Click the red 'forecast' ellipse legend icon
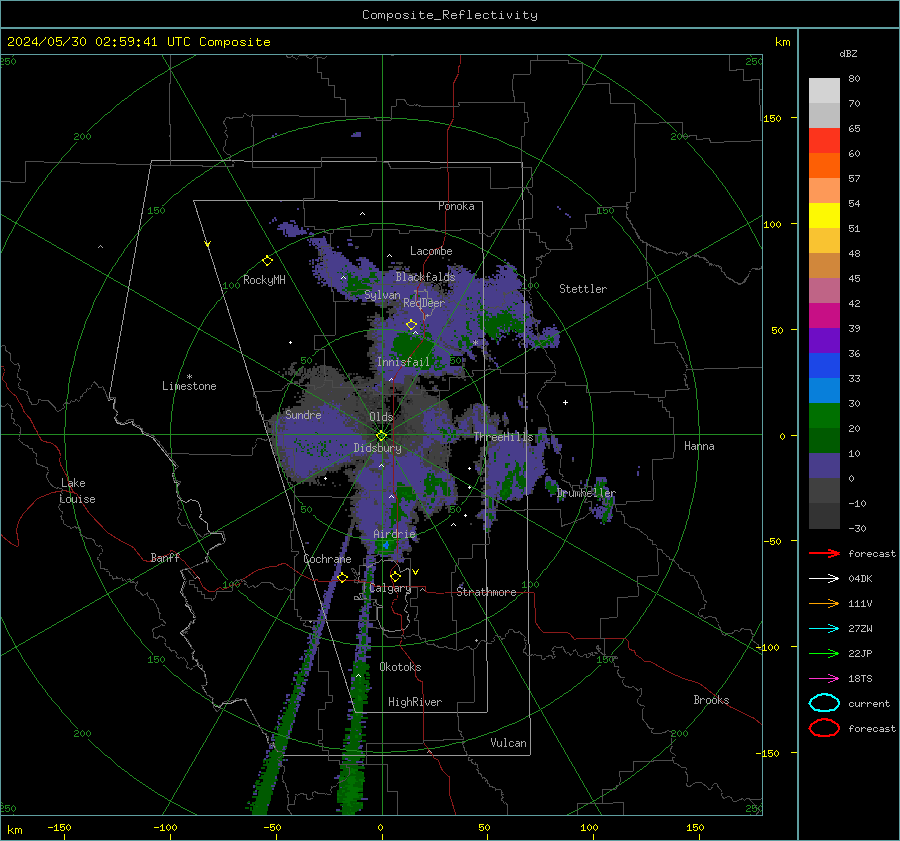This screenshot has width=900, height=841. click(x=824, y=728)
